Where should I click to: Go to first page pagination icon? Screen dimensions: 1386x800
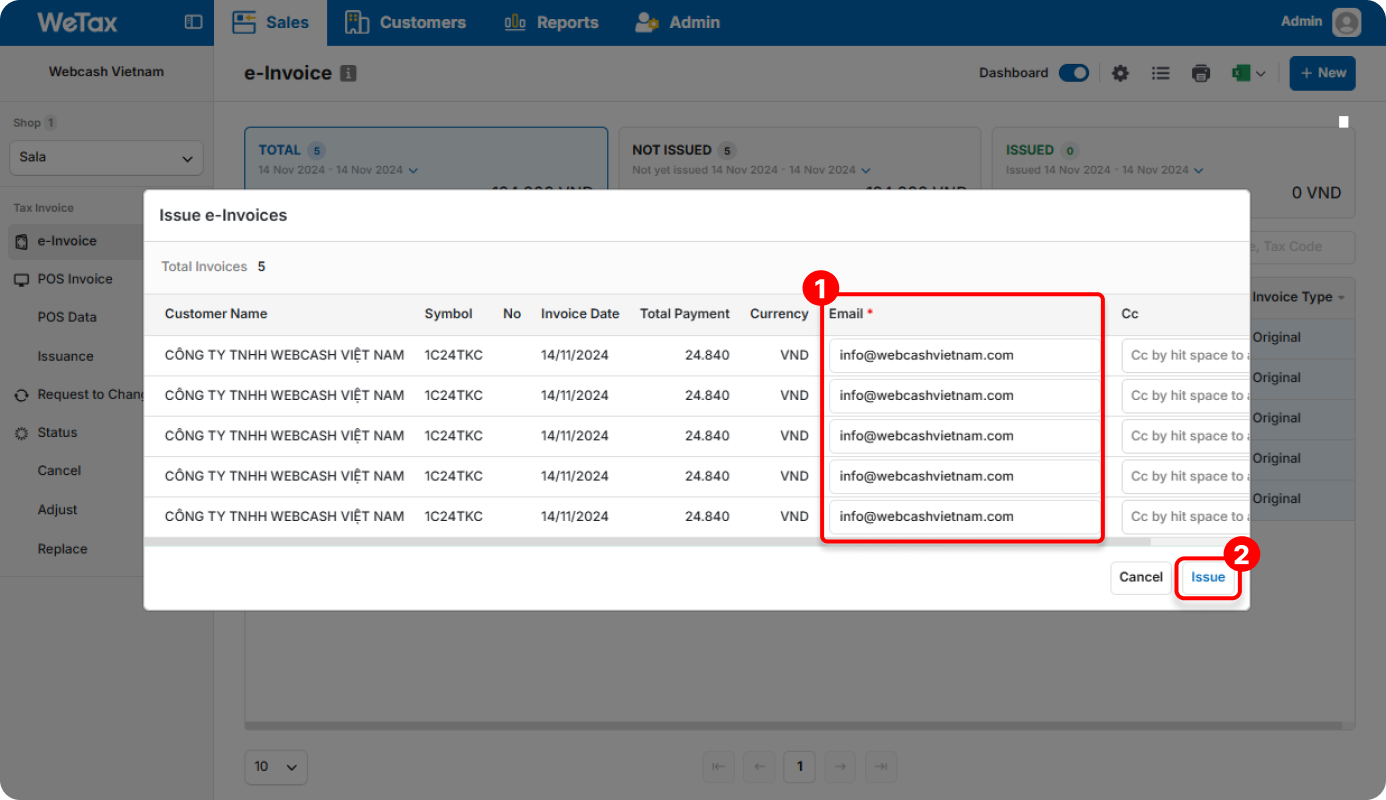718,767
